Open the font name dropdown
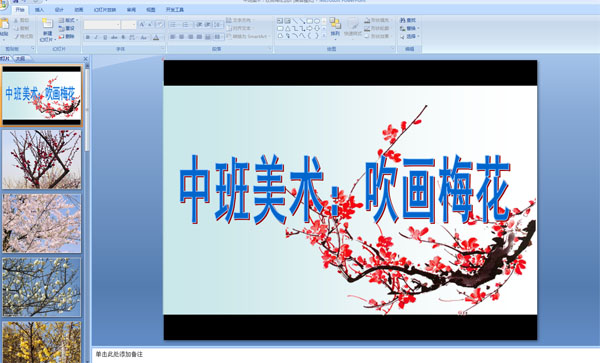Screen dimensions: 600x363 point(102,25)
